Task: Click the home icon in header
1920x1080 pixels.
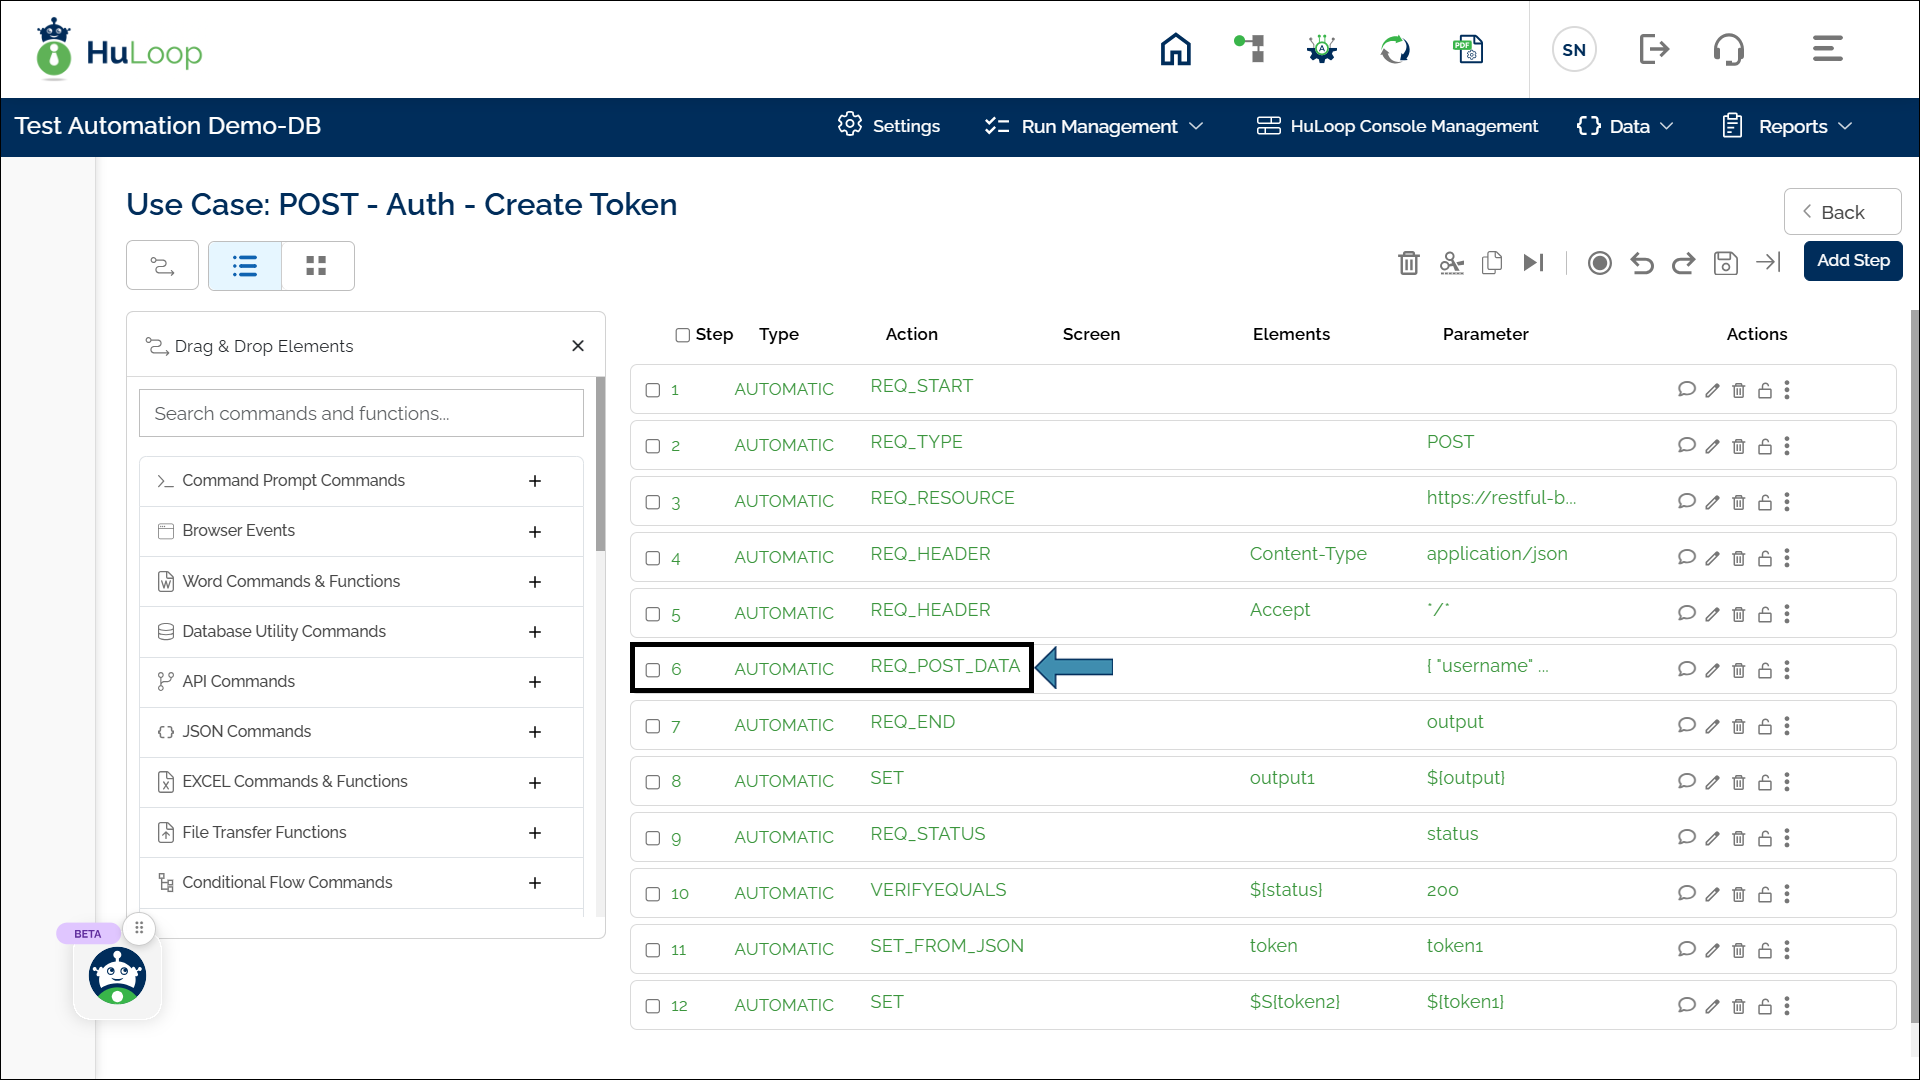Action: coord(1175,49)
